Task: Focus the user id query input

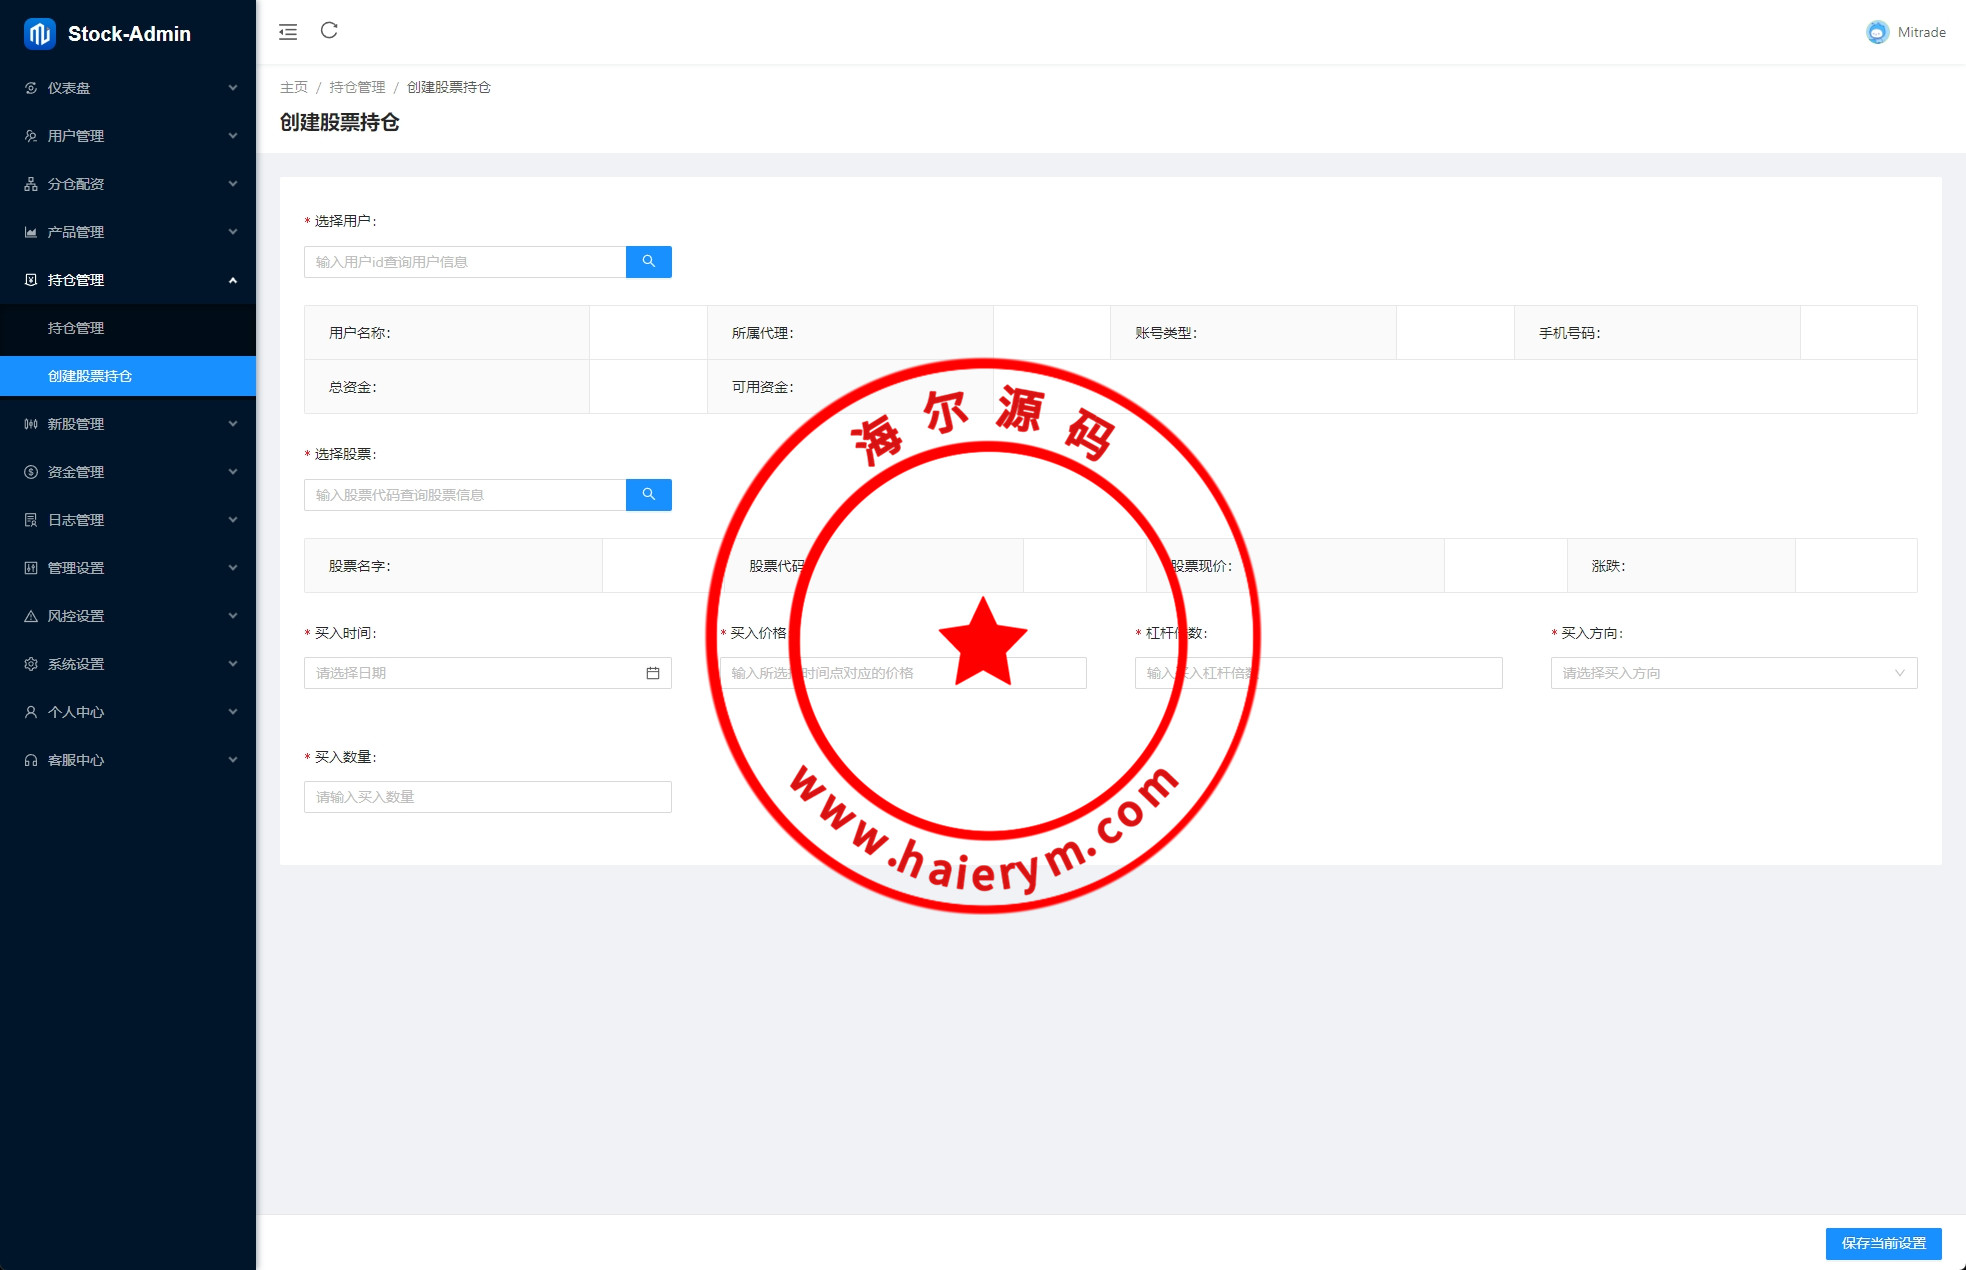Action: pos(465,262)
